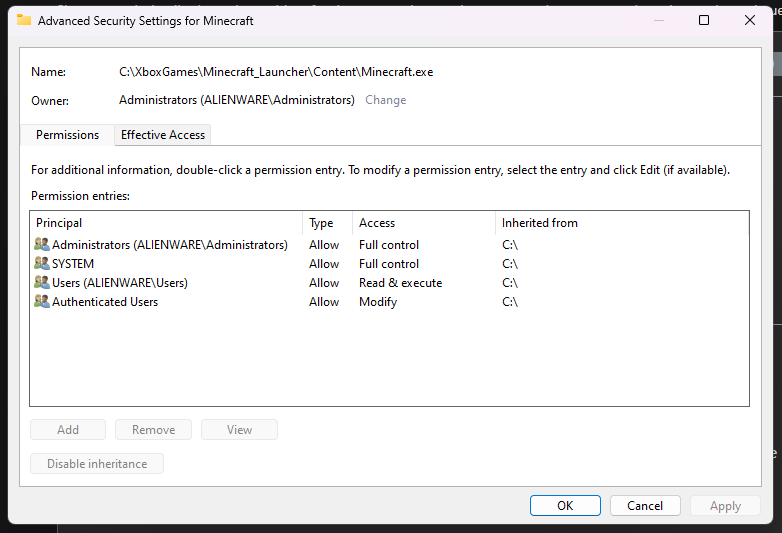Click Full control in Administrators row
The width and height of the screenshot is (782, 533).
[x=389, y=245]
